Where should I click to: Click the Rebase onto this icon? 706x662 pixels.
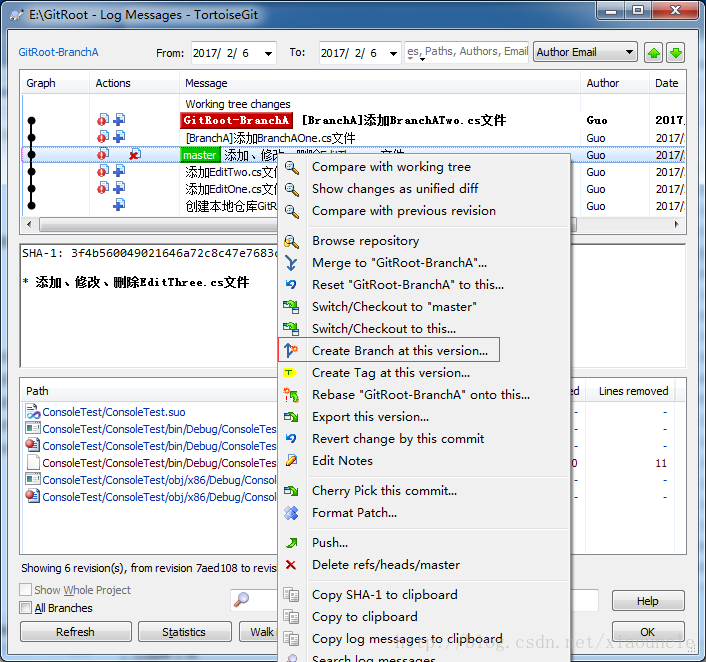[x=291, y=395]
